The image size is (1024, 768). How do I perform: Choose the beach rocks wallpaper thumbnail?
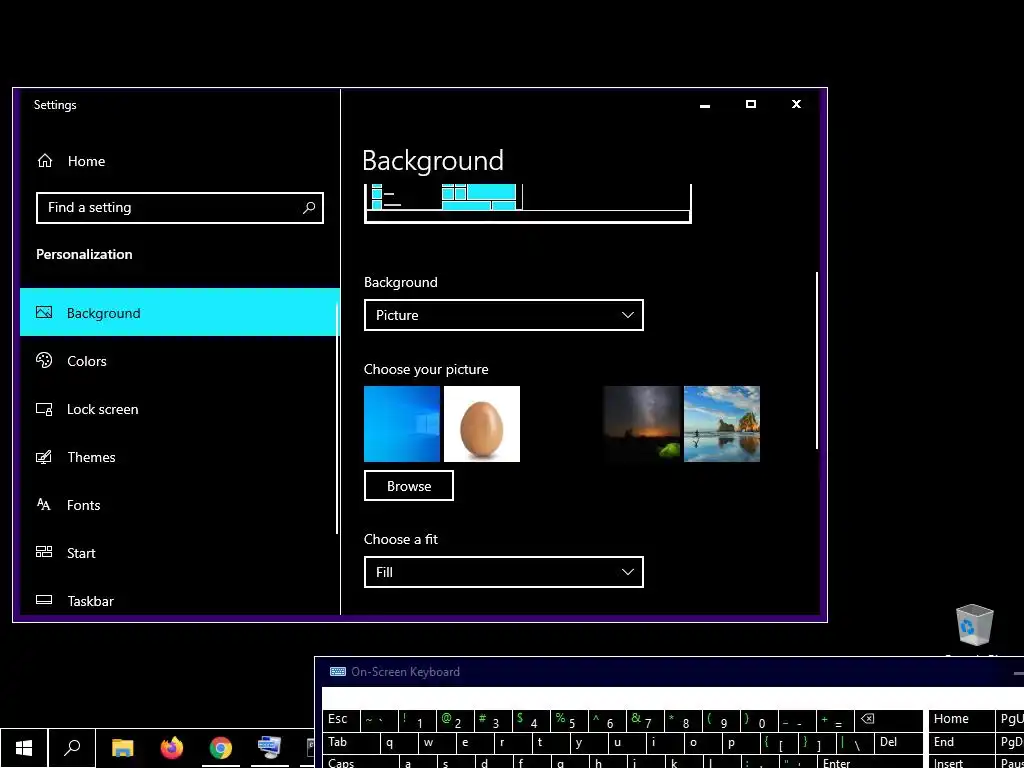[x=722, y=424]
